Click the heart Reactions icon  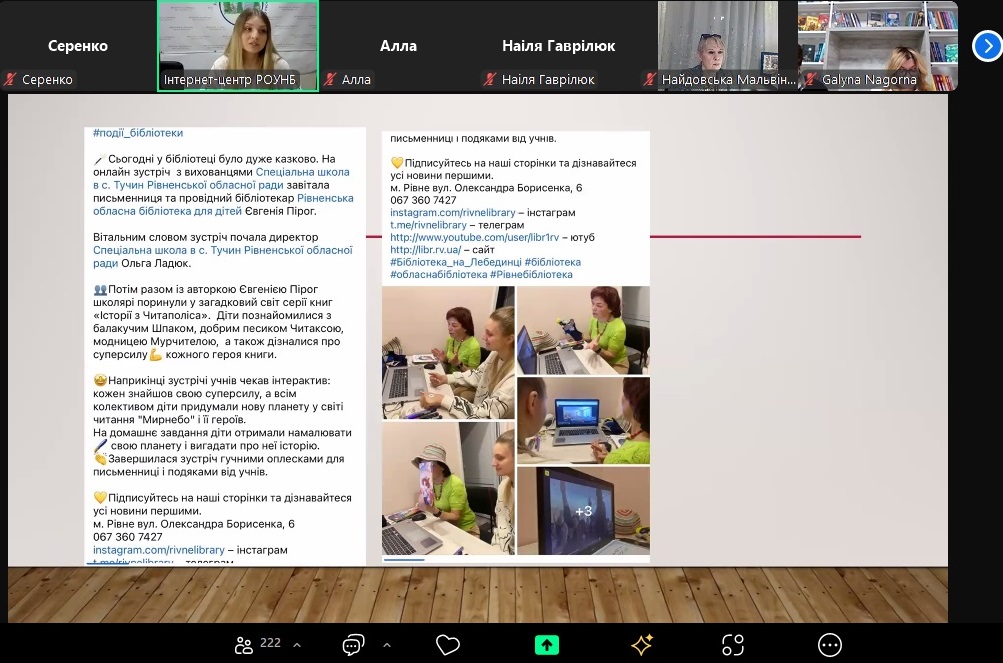coord(448,645)
